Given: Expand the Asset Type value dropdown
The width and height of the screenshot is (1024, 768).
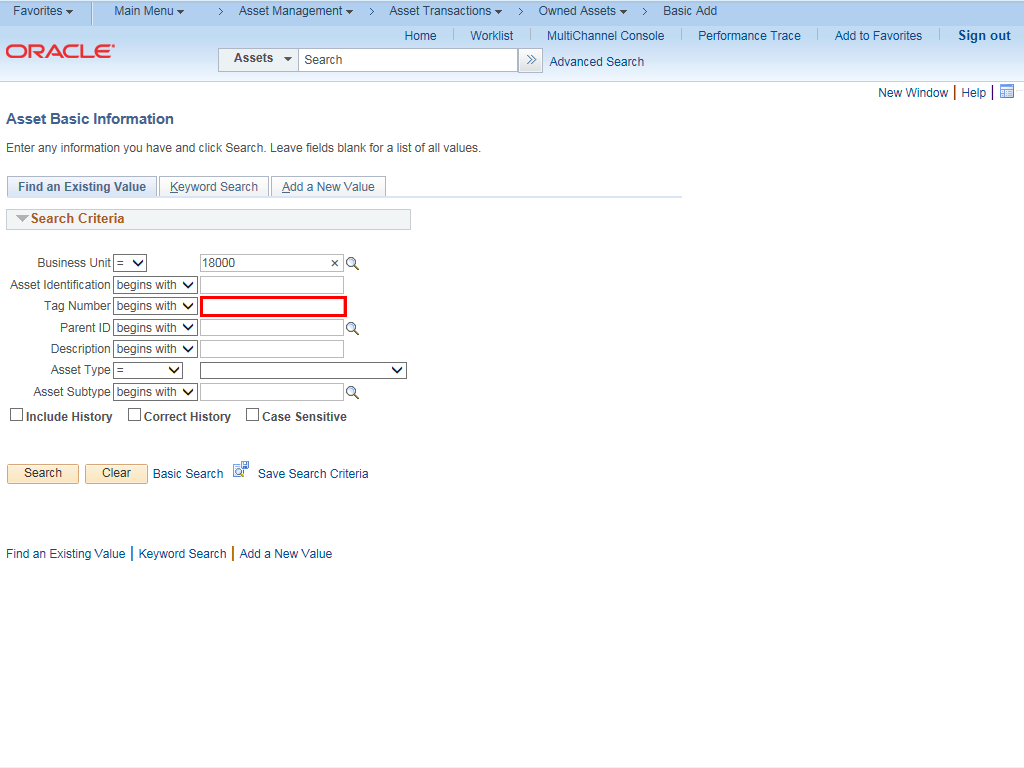Looking at the screenshot, I should [303, 370].
